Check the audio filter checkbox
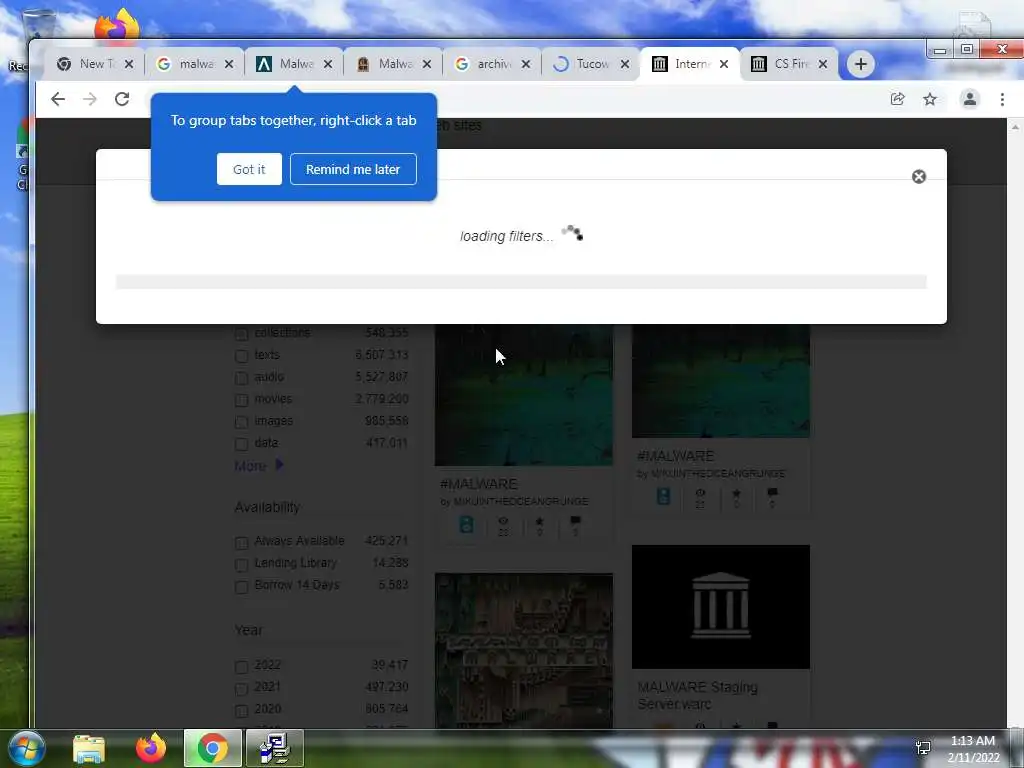Screen dimensions: 1024x768 point(241,378)
